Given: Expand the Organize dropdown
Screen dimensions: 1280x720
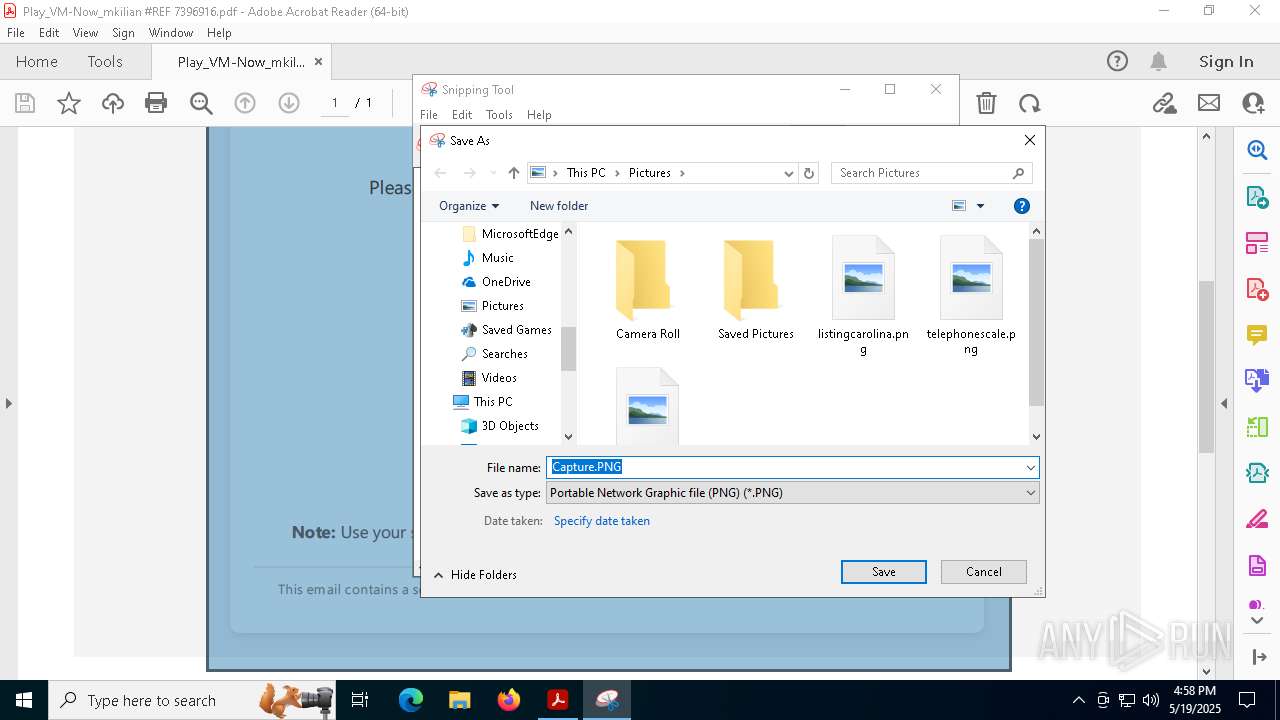Looking at the screenshot, I should click(468, 206).
